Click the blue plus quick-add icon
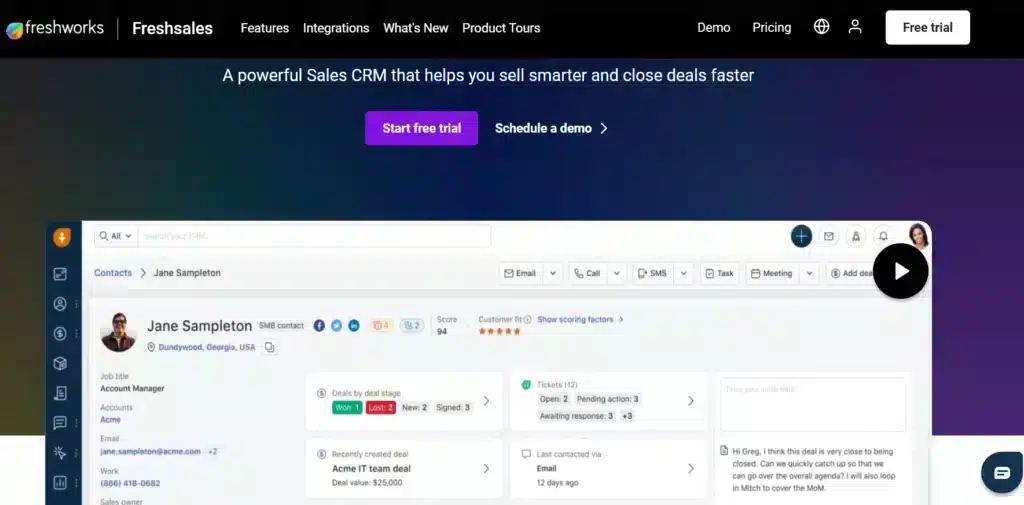Screen dimensions: 1024x505 801,236
